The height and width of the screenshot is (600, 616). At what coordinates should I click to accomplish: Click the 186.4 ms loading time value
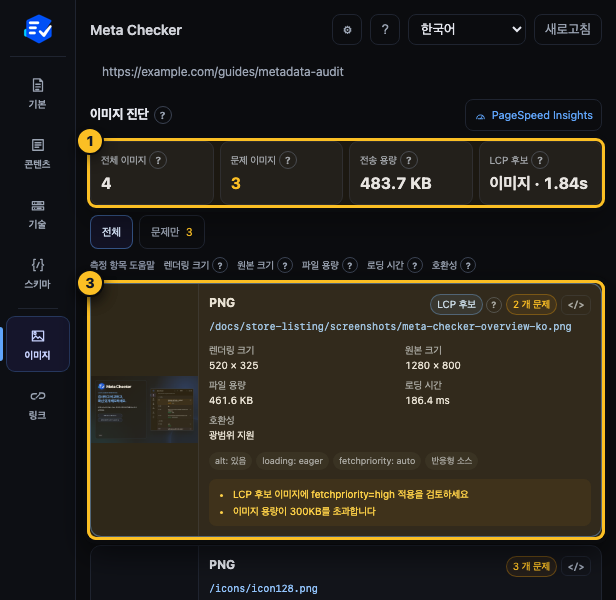pyautogui.click(x=427, y=401)
